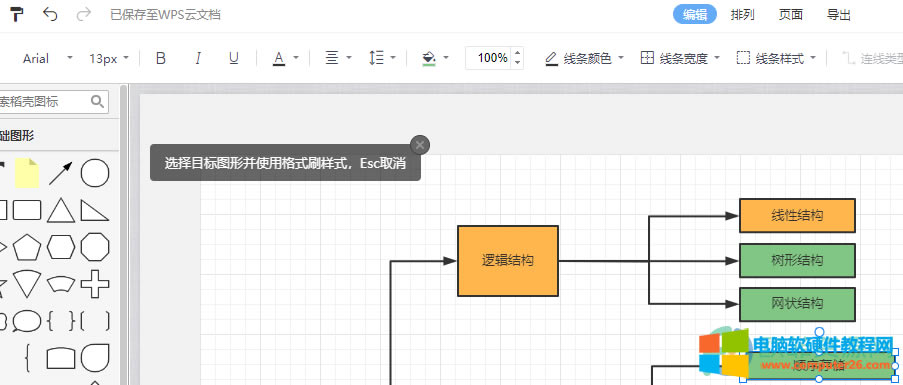Select the sector fan shape

(x=27, y=284)
